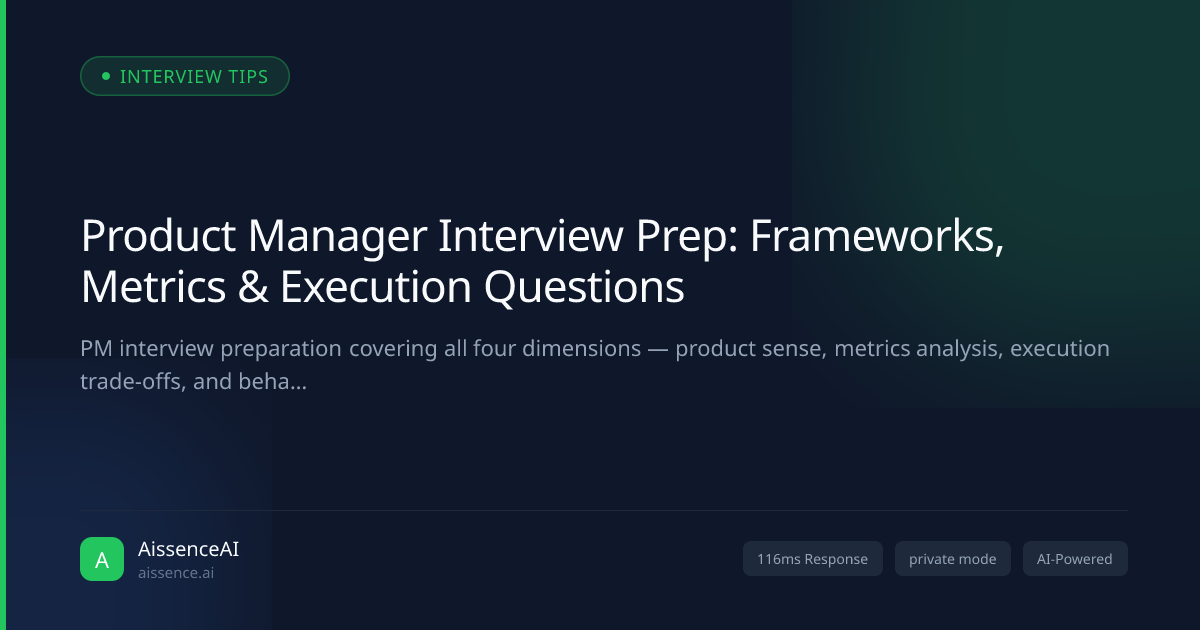Open the Product Manager Interview Prep headline
The width and height of the screenshot is (1200, 630).
click(x=543, y=262)
